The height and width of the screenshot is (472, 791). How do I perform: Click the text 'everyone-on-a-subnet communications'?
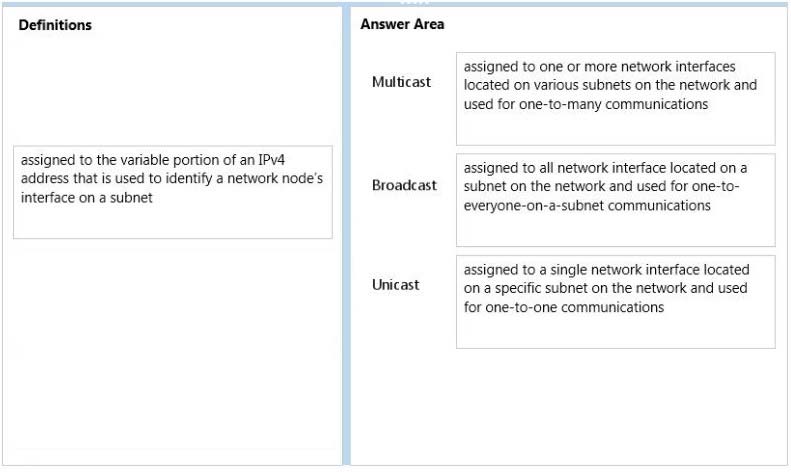pos(587,206)
